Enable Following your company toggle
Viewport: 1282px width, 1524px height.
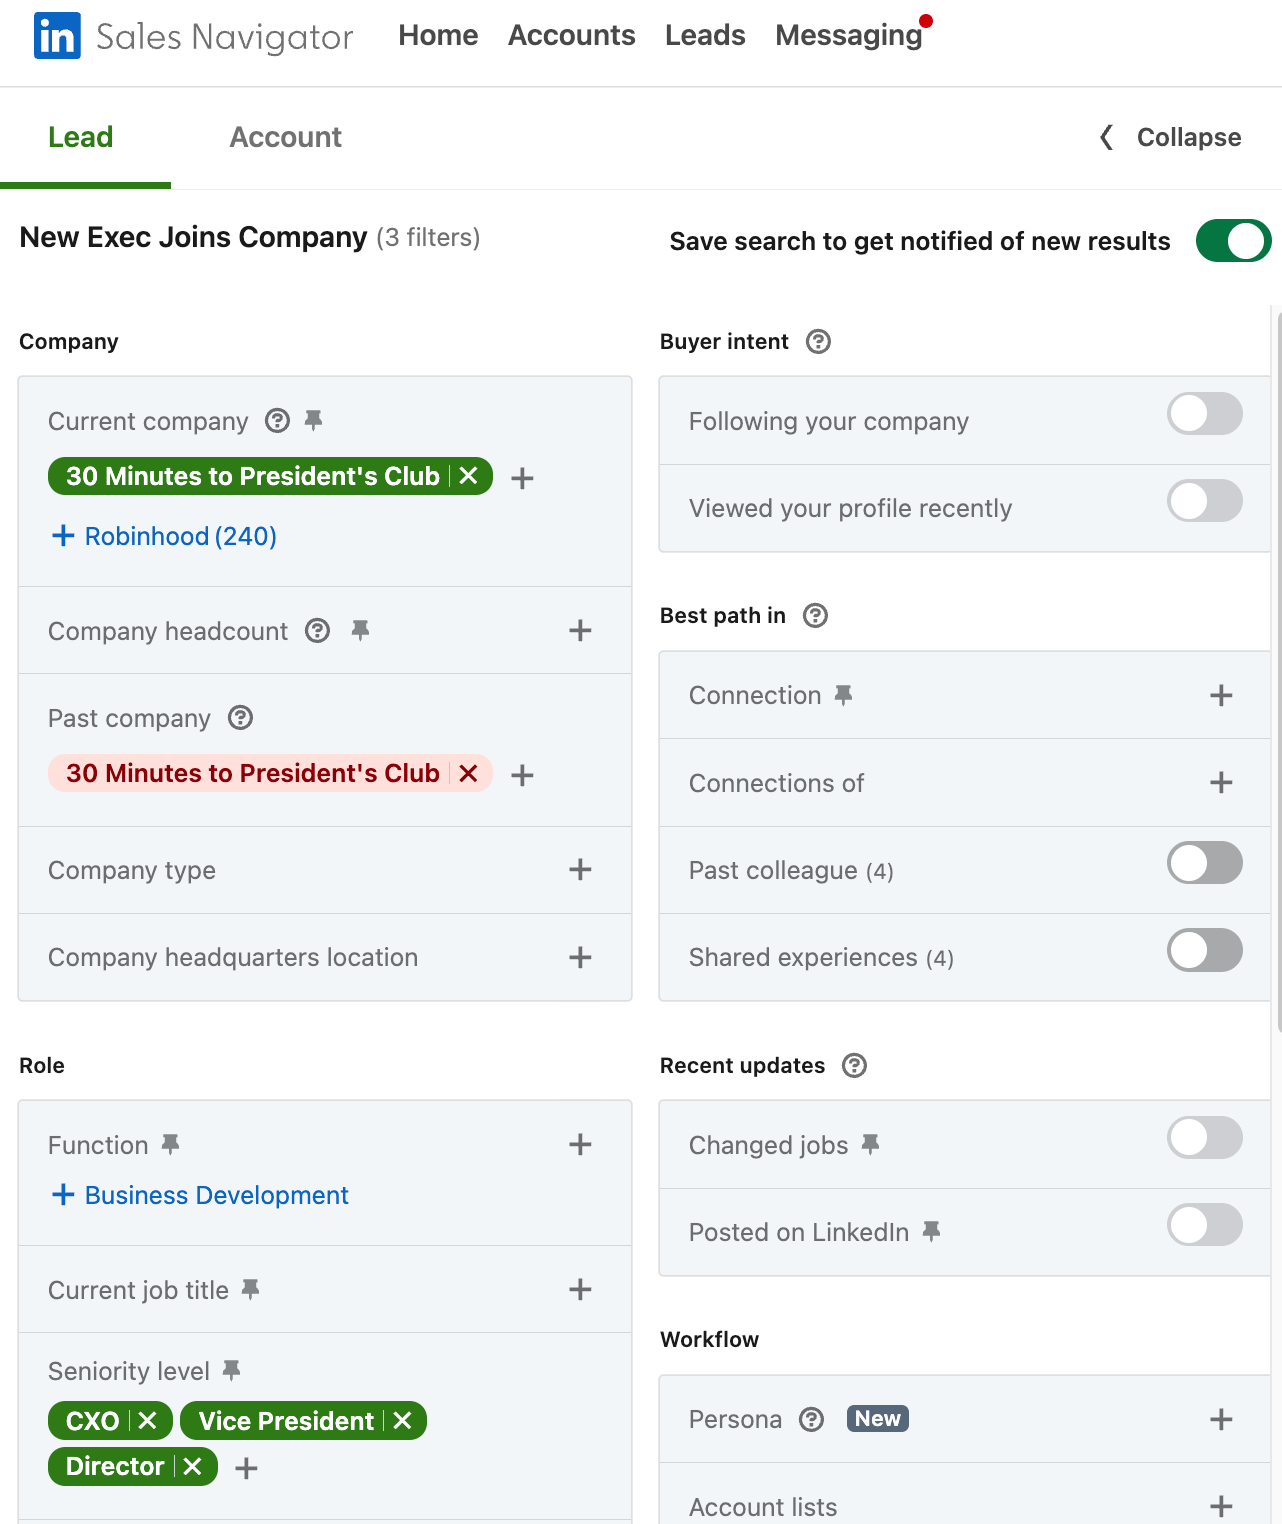tap(1205, 414)
